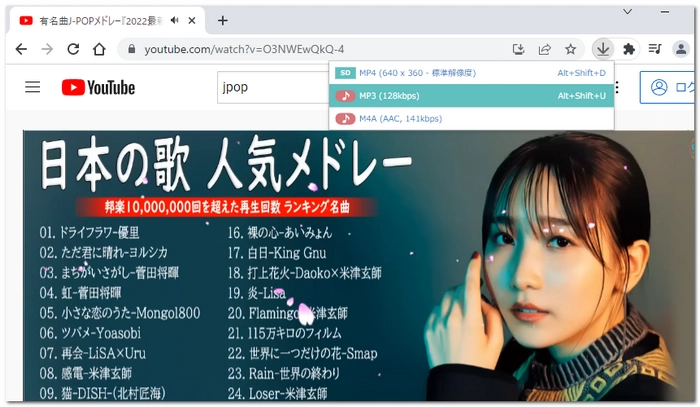Mute the tab audio speaker icon
This screenshot has width=700, height=407.
pyautogui.click(x=175, y=20)
